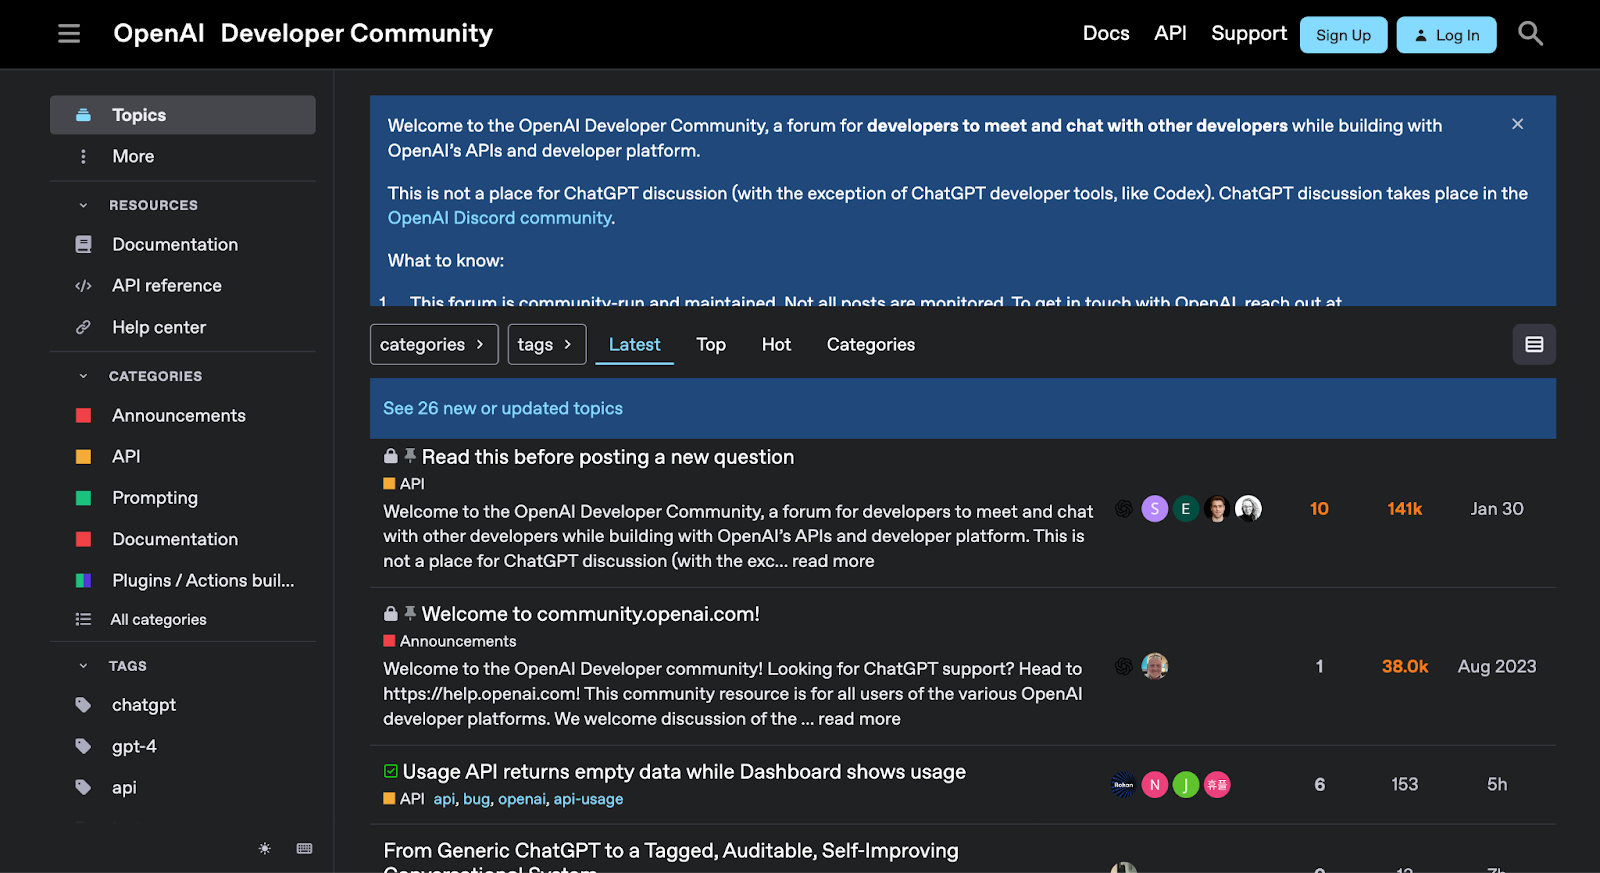Click the API reference code icon
Viewport: 1600px width, 873px height.
pos(84,286)
